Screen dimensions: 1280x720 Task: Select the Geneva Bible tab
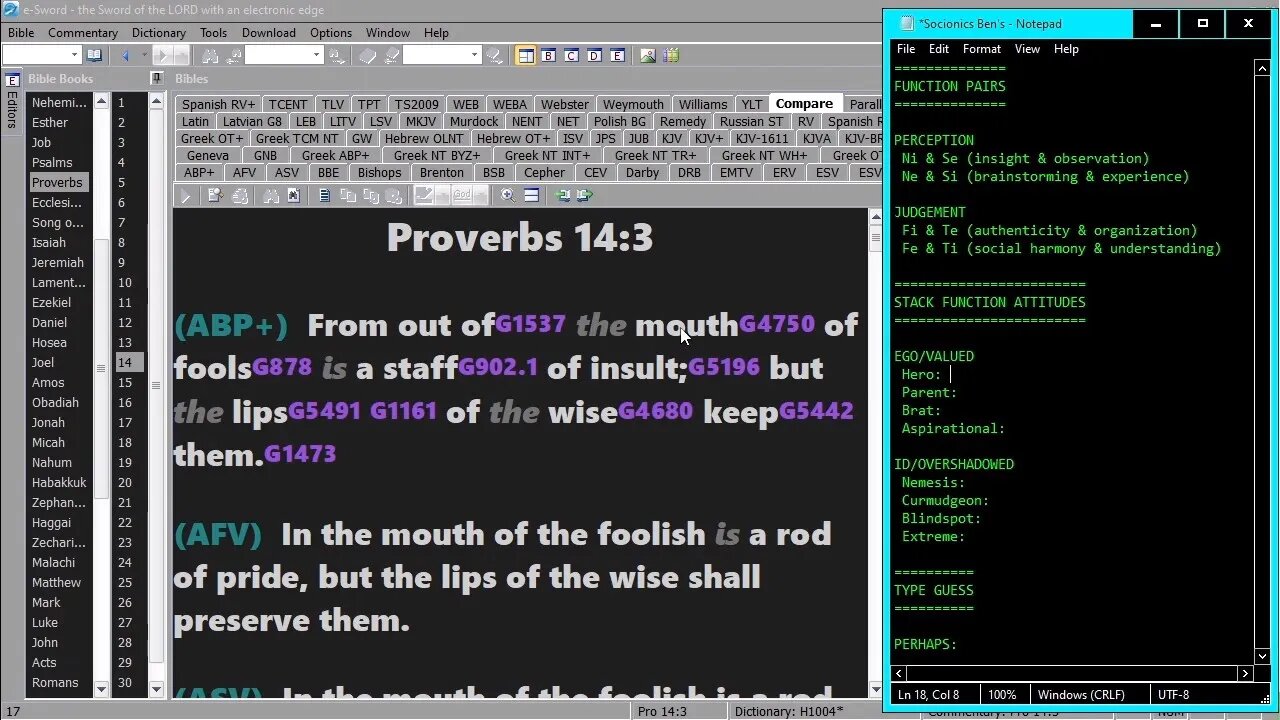(x=208, y=156)
